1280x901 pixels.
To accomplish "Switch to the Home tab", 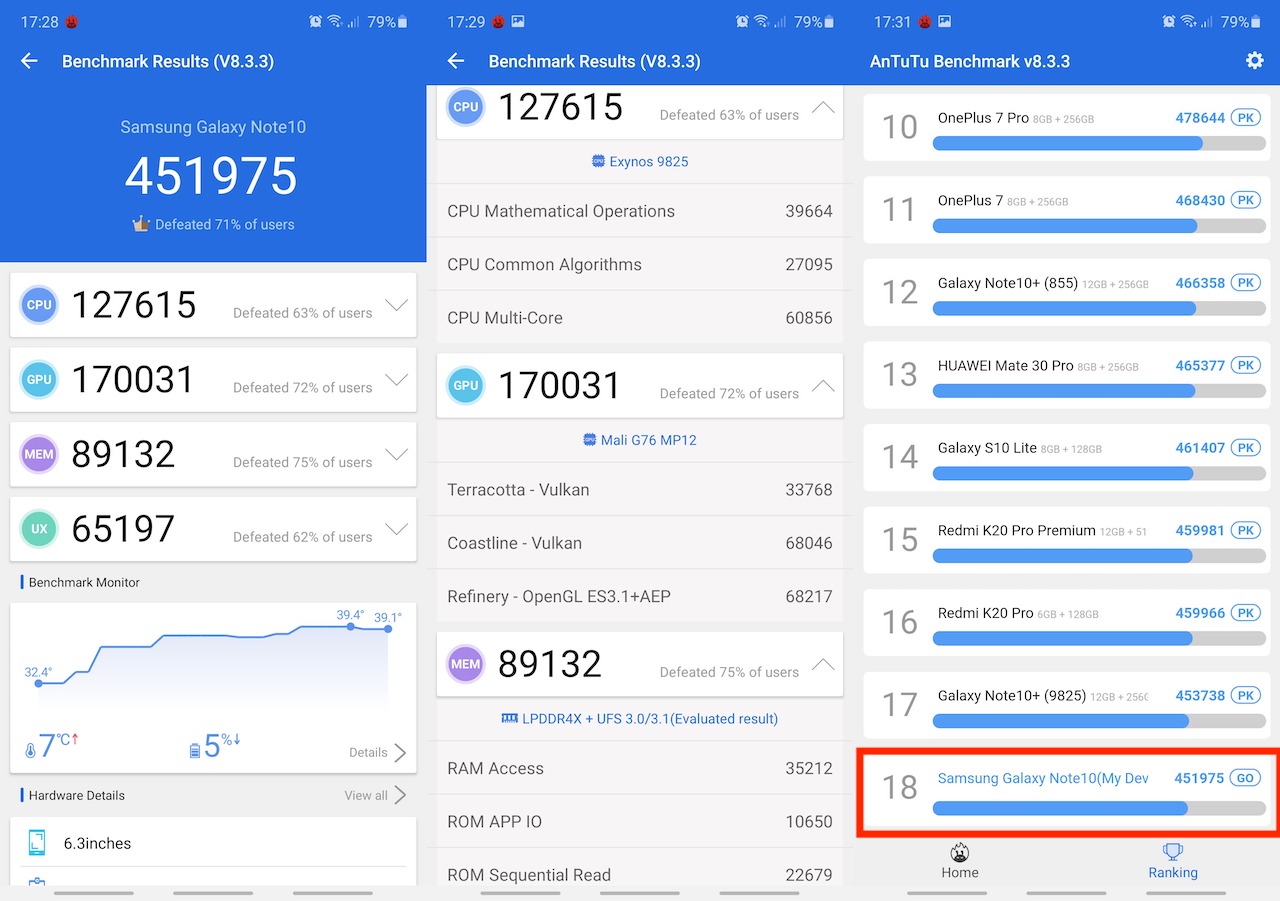I will [x=959, y=860].
